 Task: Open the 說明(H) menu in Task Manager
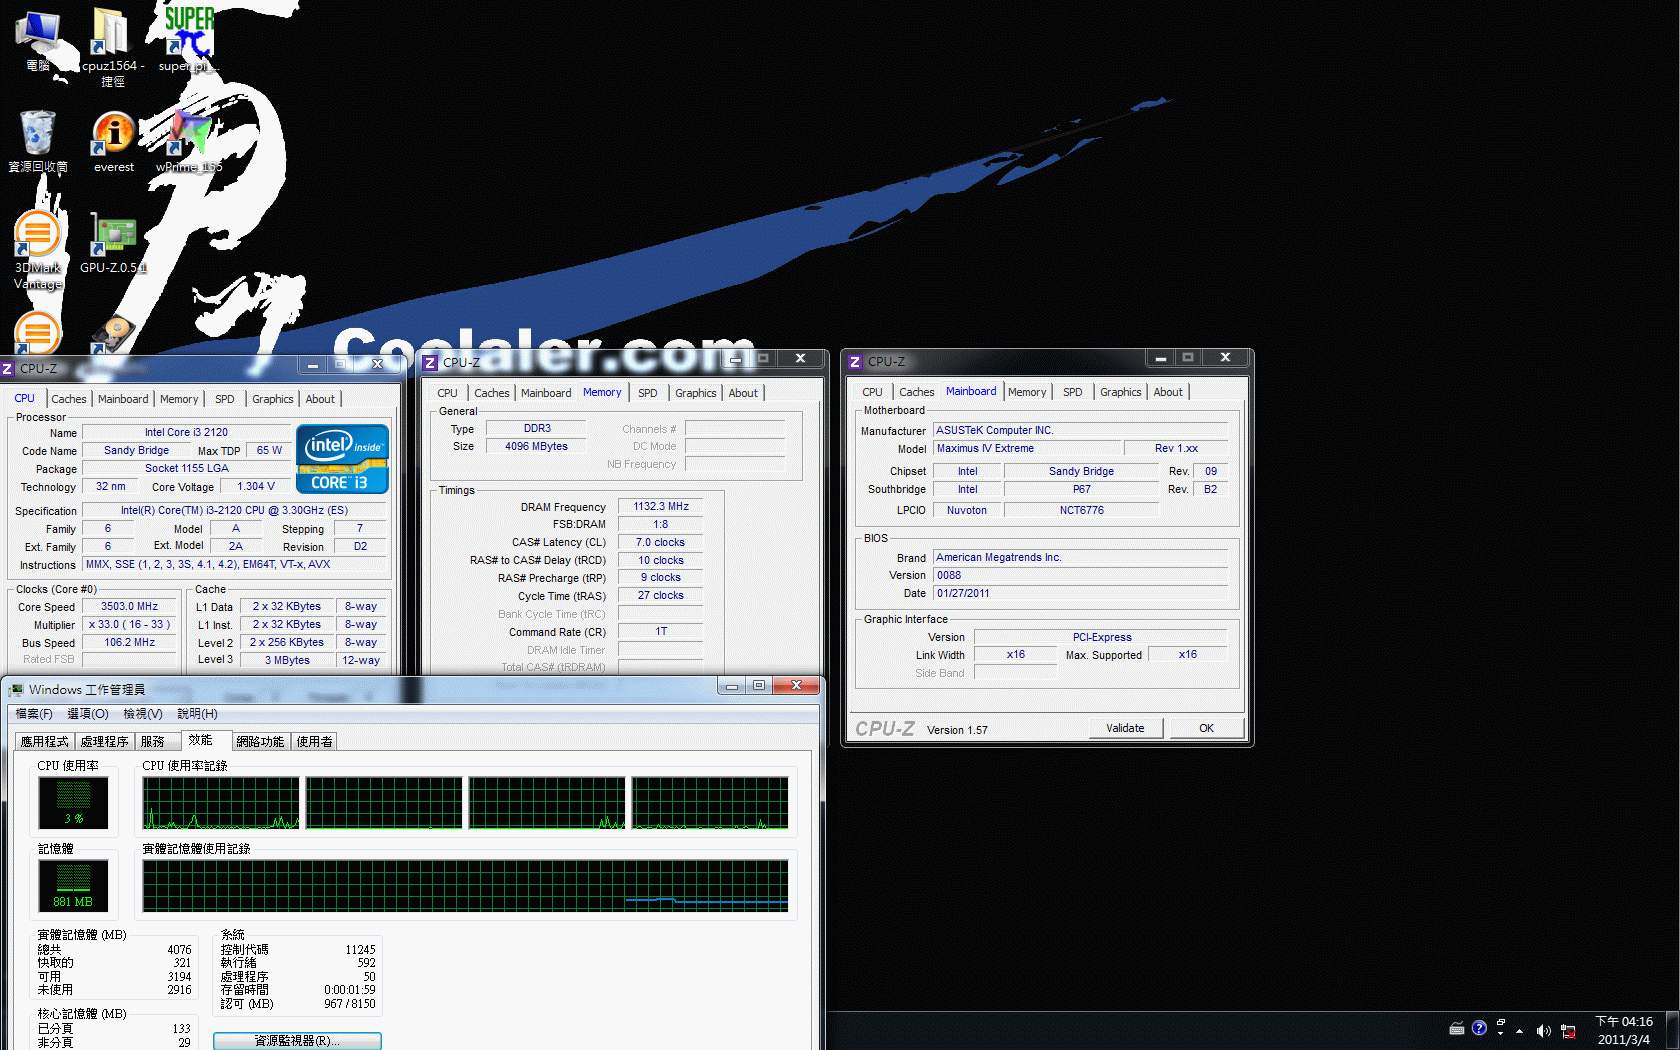[x=197, y=714]
